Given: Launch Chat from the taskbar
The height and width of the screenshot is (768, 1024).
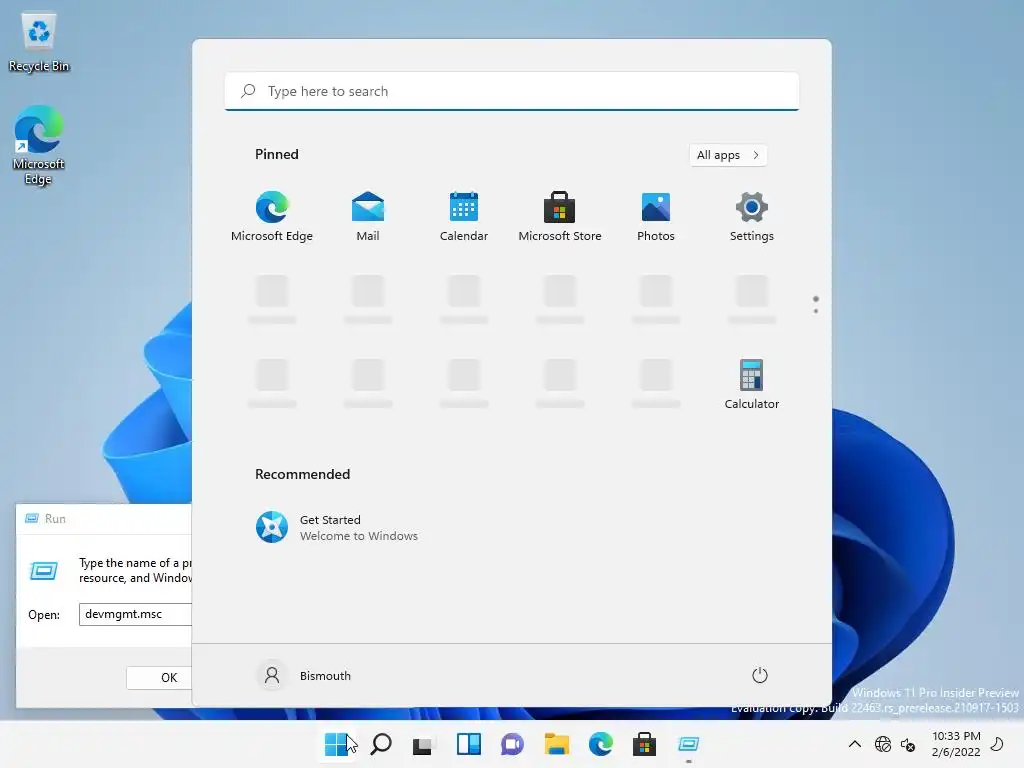Looking at the screenshot, I should (512, 744).
